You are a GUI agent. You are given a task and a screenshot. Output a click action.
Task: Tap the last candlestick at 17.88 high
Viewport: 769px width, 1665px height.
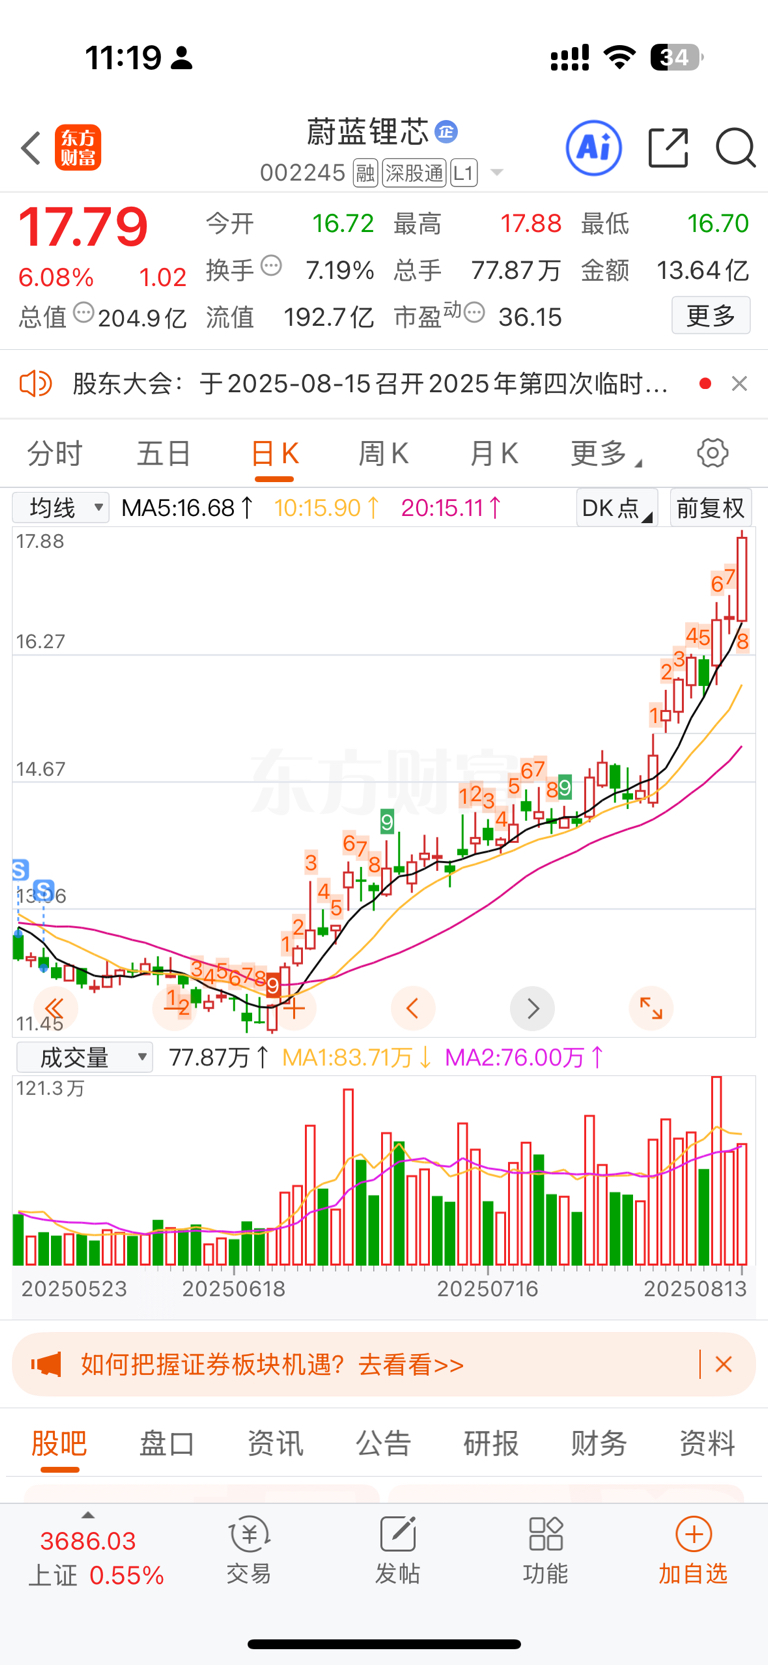[x=742, y=579]
